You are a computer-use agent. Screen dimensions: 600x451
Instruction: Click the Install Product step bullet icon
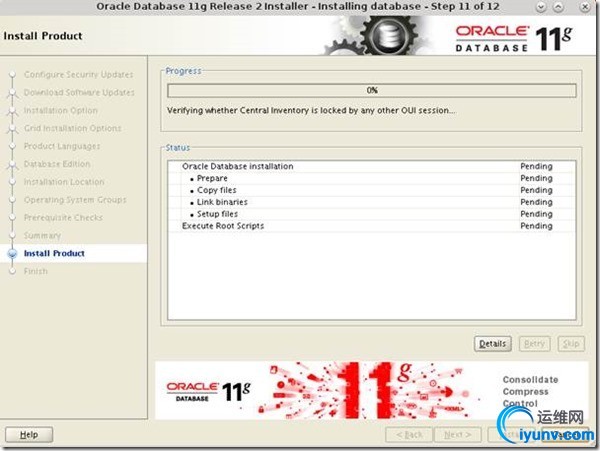13,253
